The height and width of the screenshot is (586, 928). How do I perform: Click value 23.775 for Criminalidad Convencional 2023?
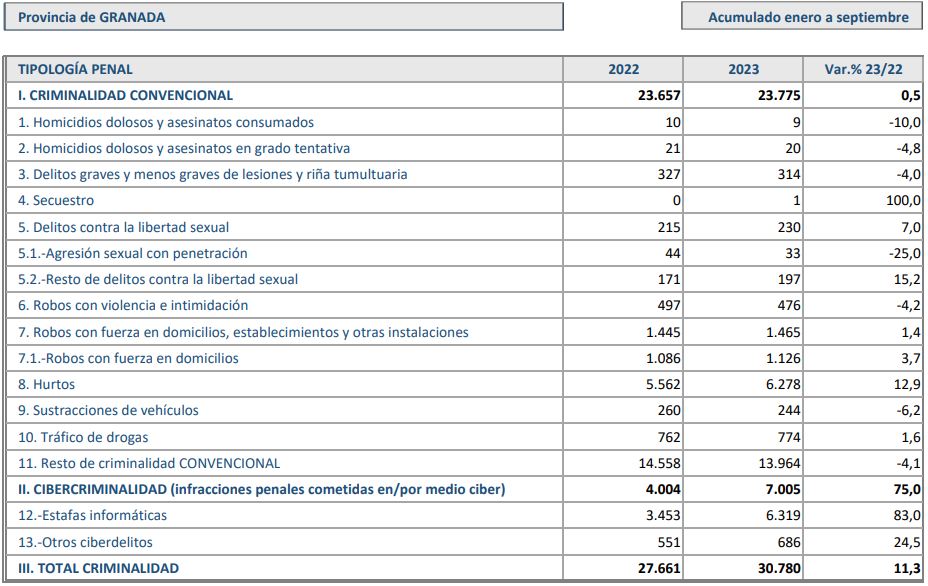tap(779, 95)
